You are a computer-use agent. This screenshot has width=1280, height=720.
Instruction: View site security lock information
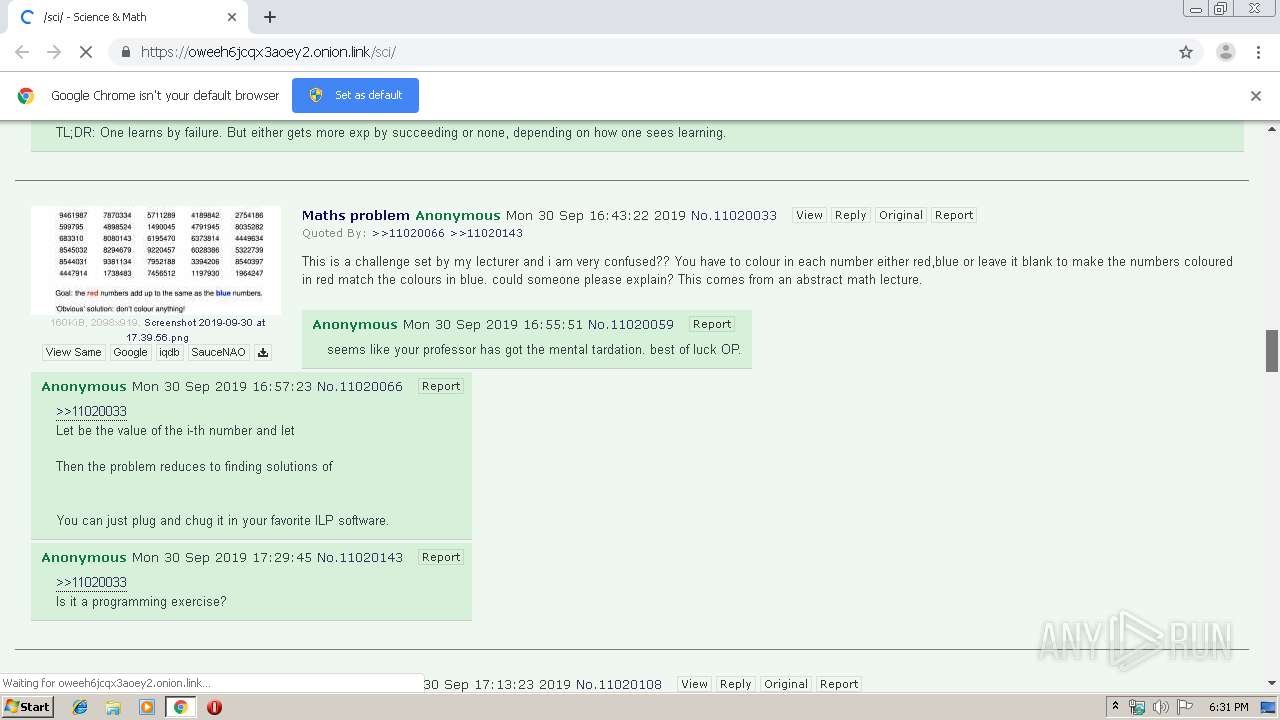[x=125, y=52]
